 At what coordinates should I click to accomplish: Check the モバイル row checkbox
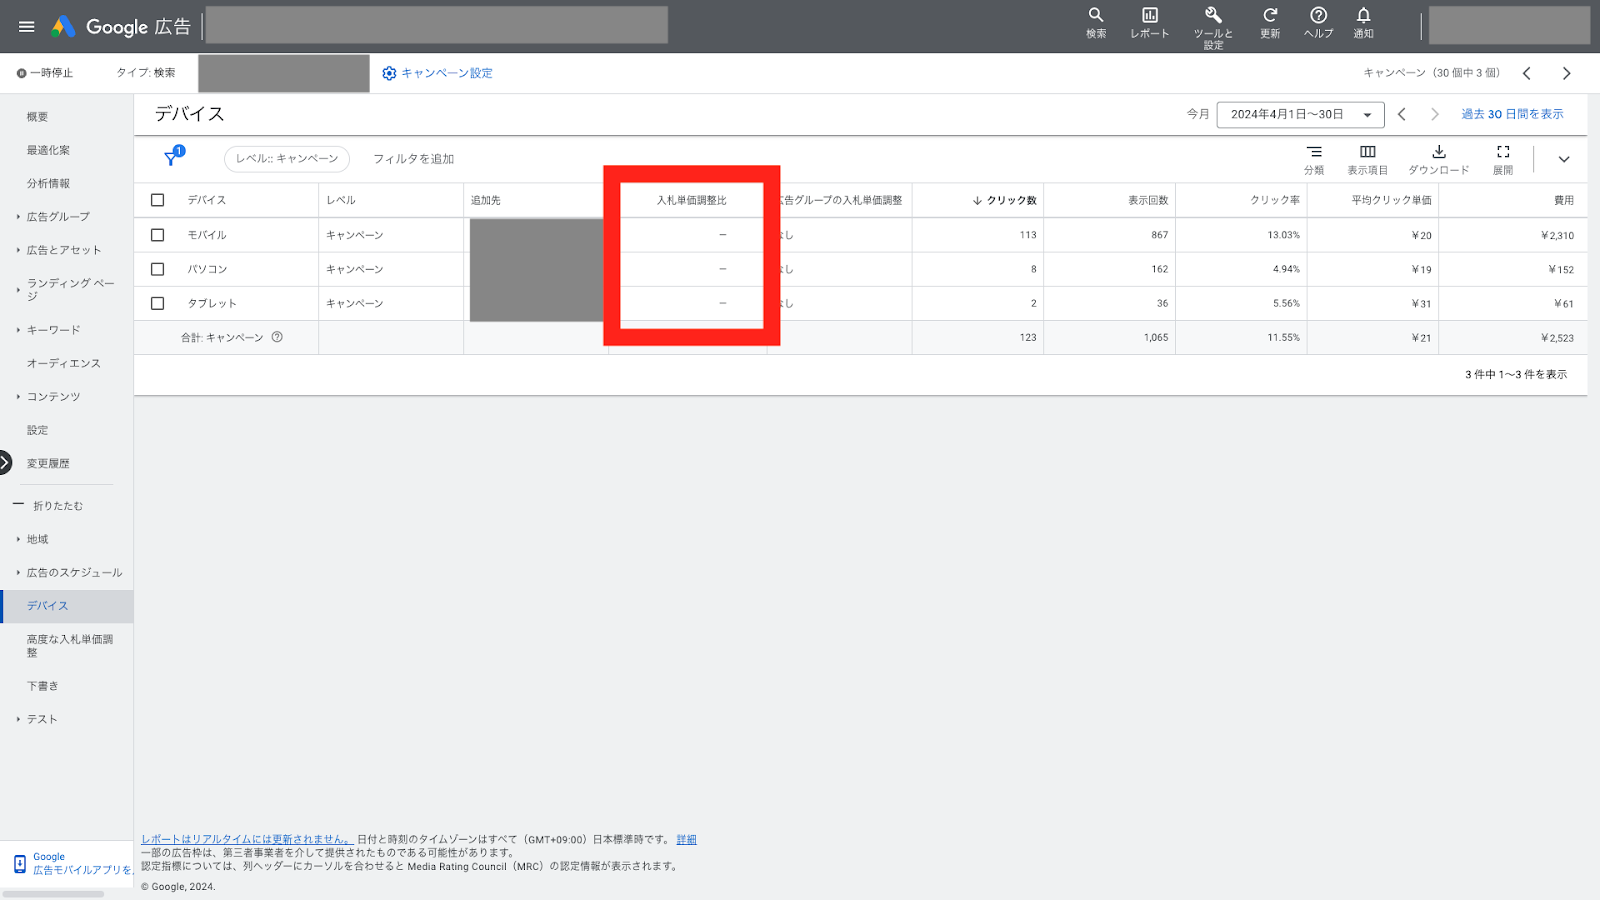click(x=157, y=235)
